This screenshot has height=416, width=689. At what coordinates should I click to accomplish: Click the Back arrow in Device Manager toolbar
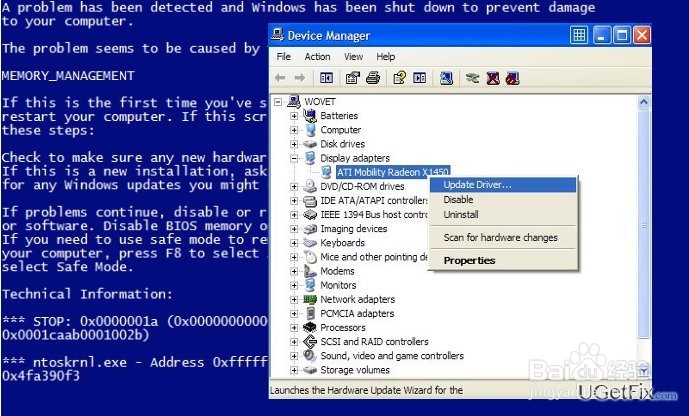tap(280, 78)
